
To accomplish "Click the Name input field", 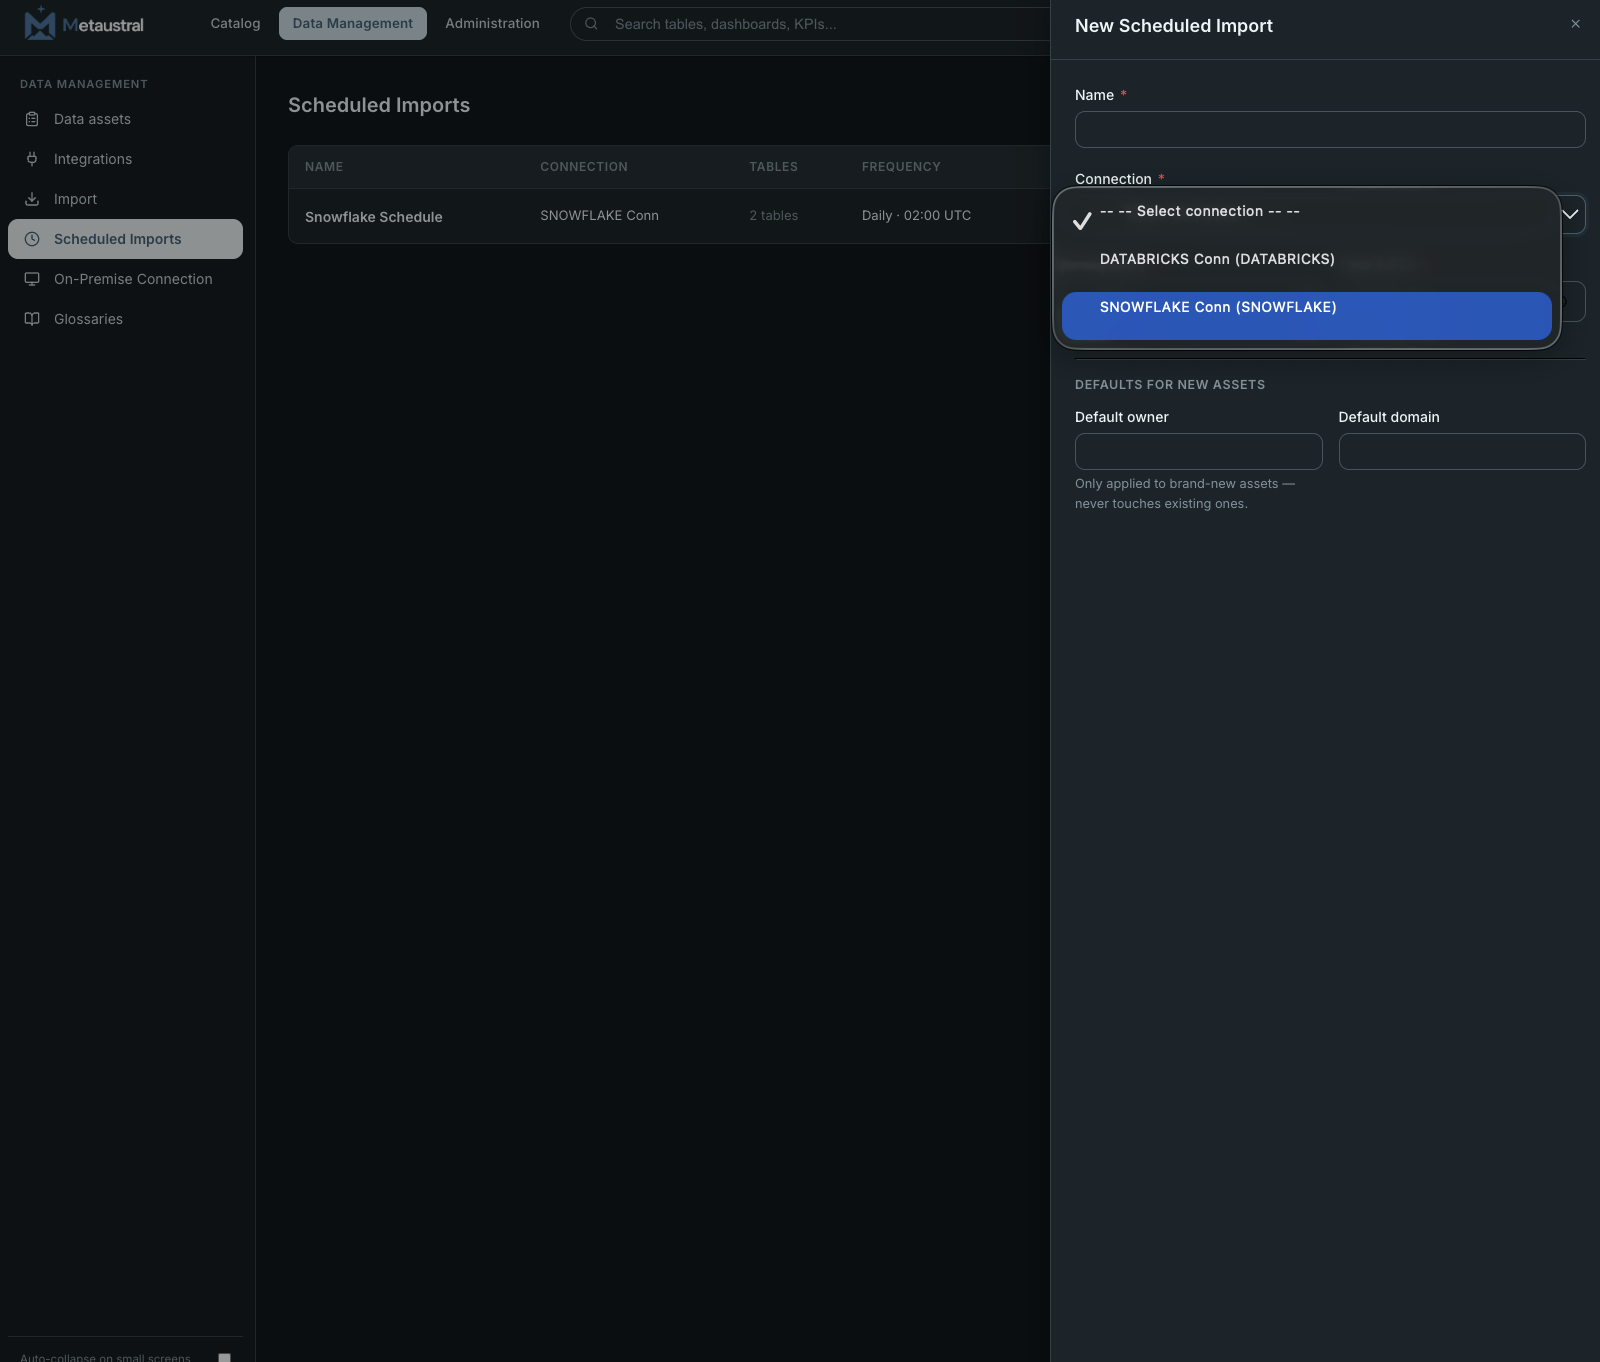I will pyautogui.click(x=1330, y=129).
